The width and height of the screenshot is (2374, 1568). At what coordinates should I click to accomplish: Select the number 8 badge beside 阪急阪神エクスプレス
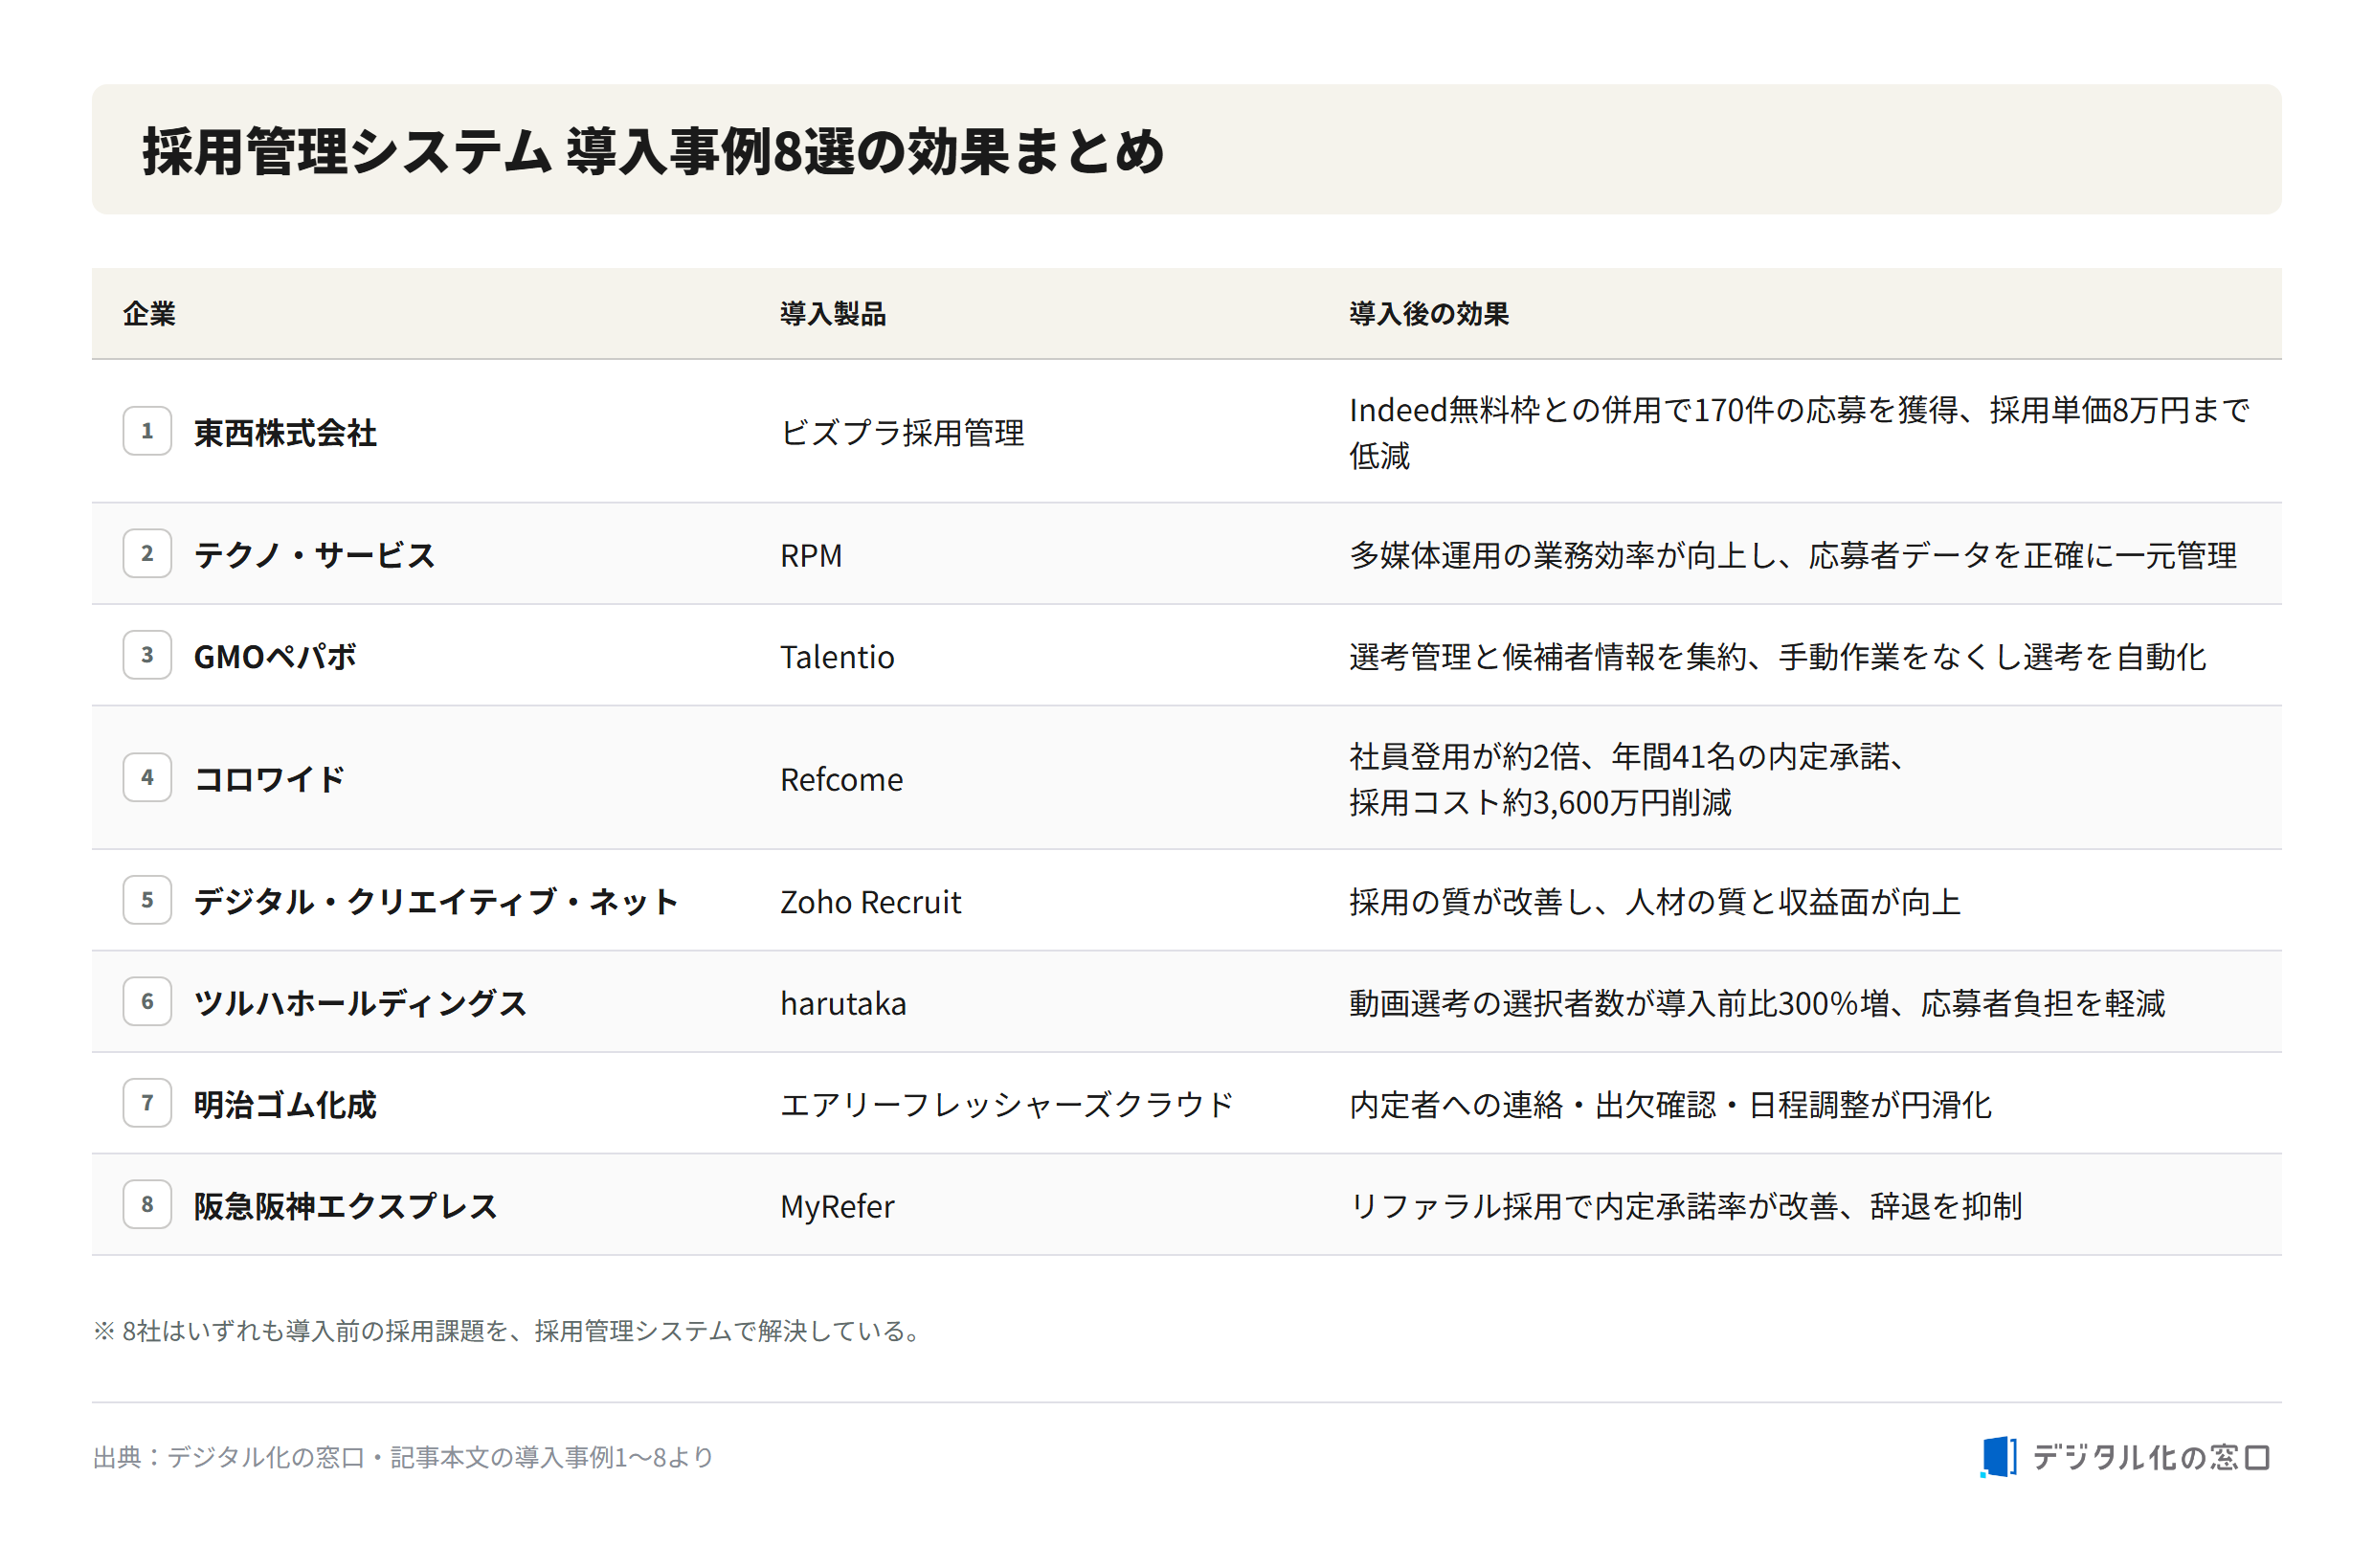coord(147,1204)
